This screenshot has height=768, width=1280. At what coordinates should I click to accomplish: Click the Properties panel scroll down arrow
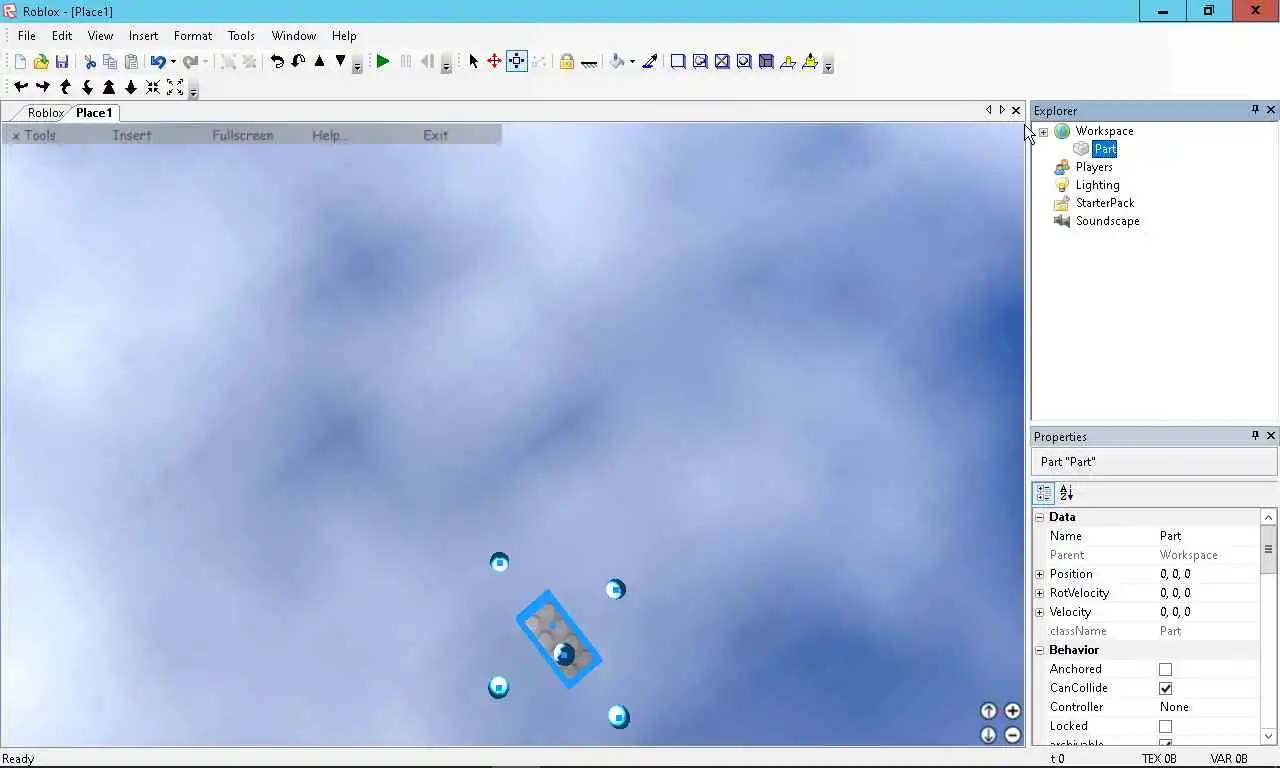pyautogui.click(x=1269, y=737)
